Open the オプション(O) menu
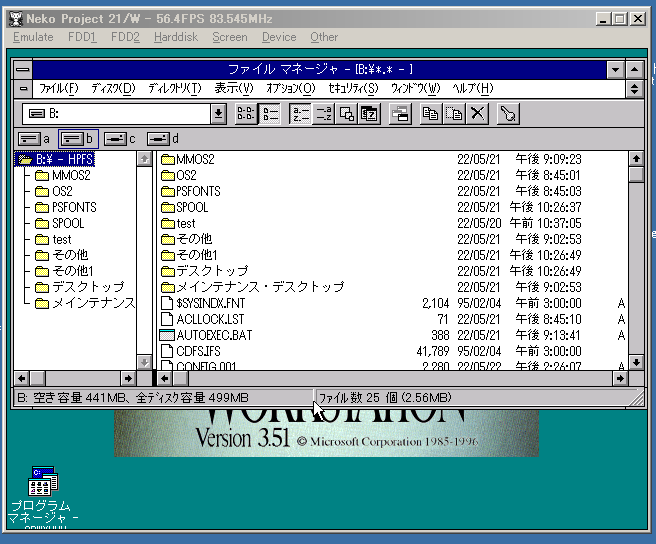The width and height of the screenshot is (656, 544). 291,88
